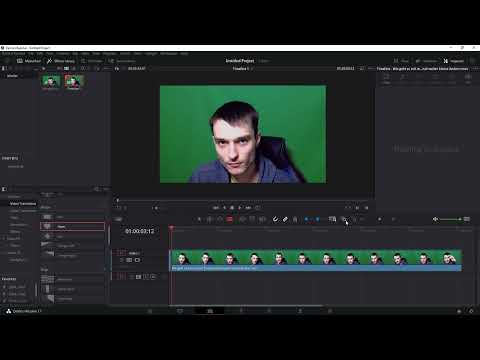Select the Selection Mode arrow tool

[199, 219]
